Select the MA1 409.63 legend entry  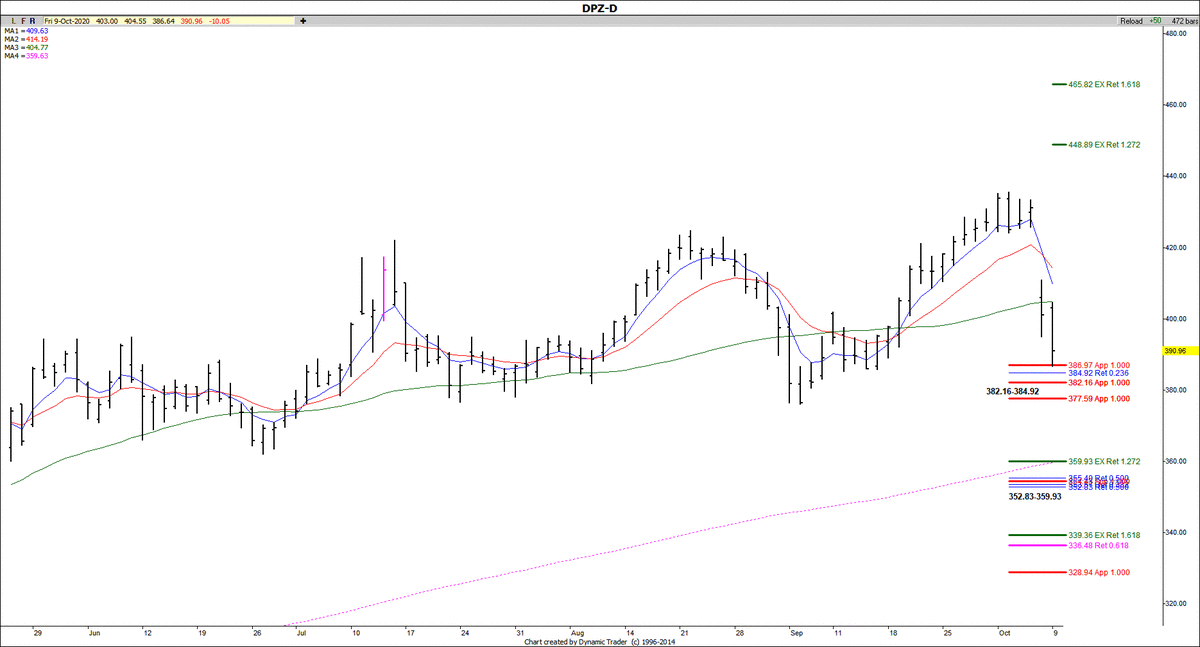(x=25, y=31)
